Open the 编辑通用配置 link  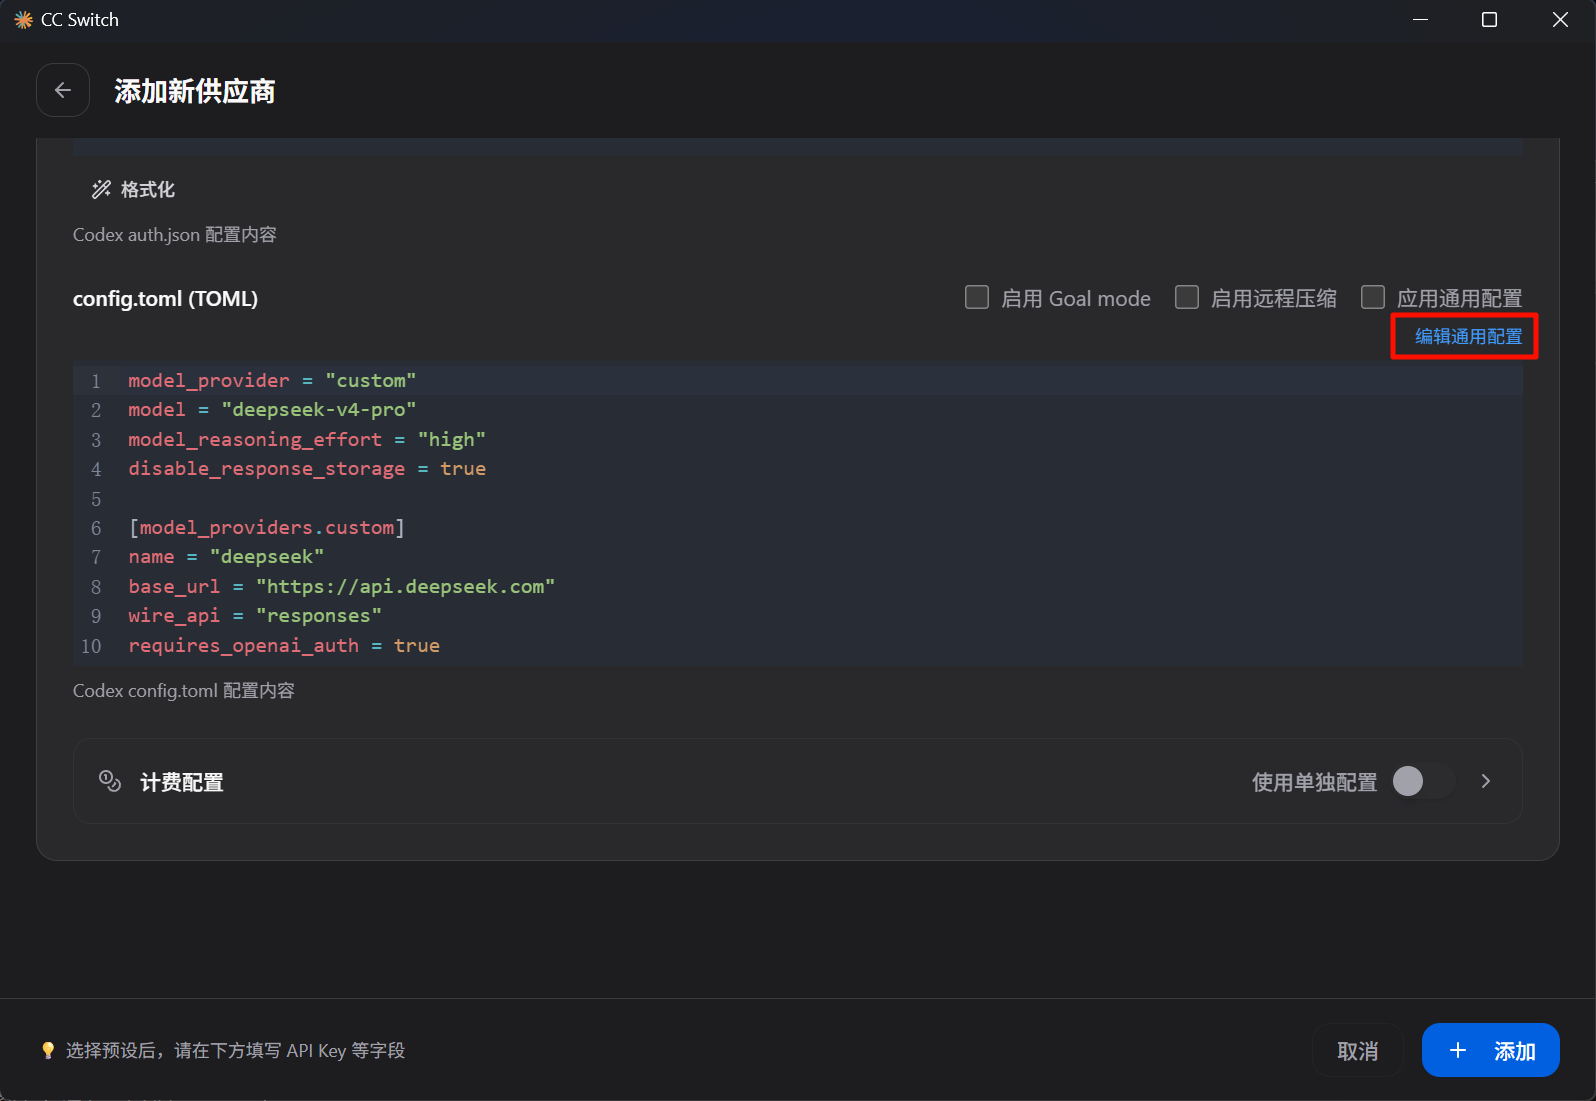1468,336
